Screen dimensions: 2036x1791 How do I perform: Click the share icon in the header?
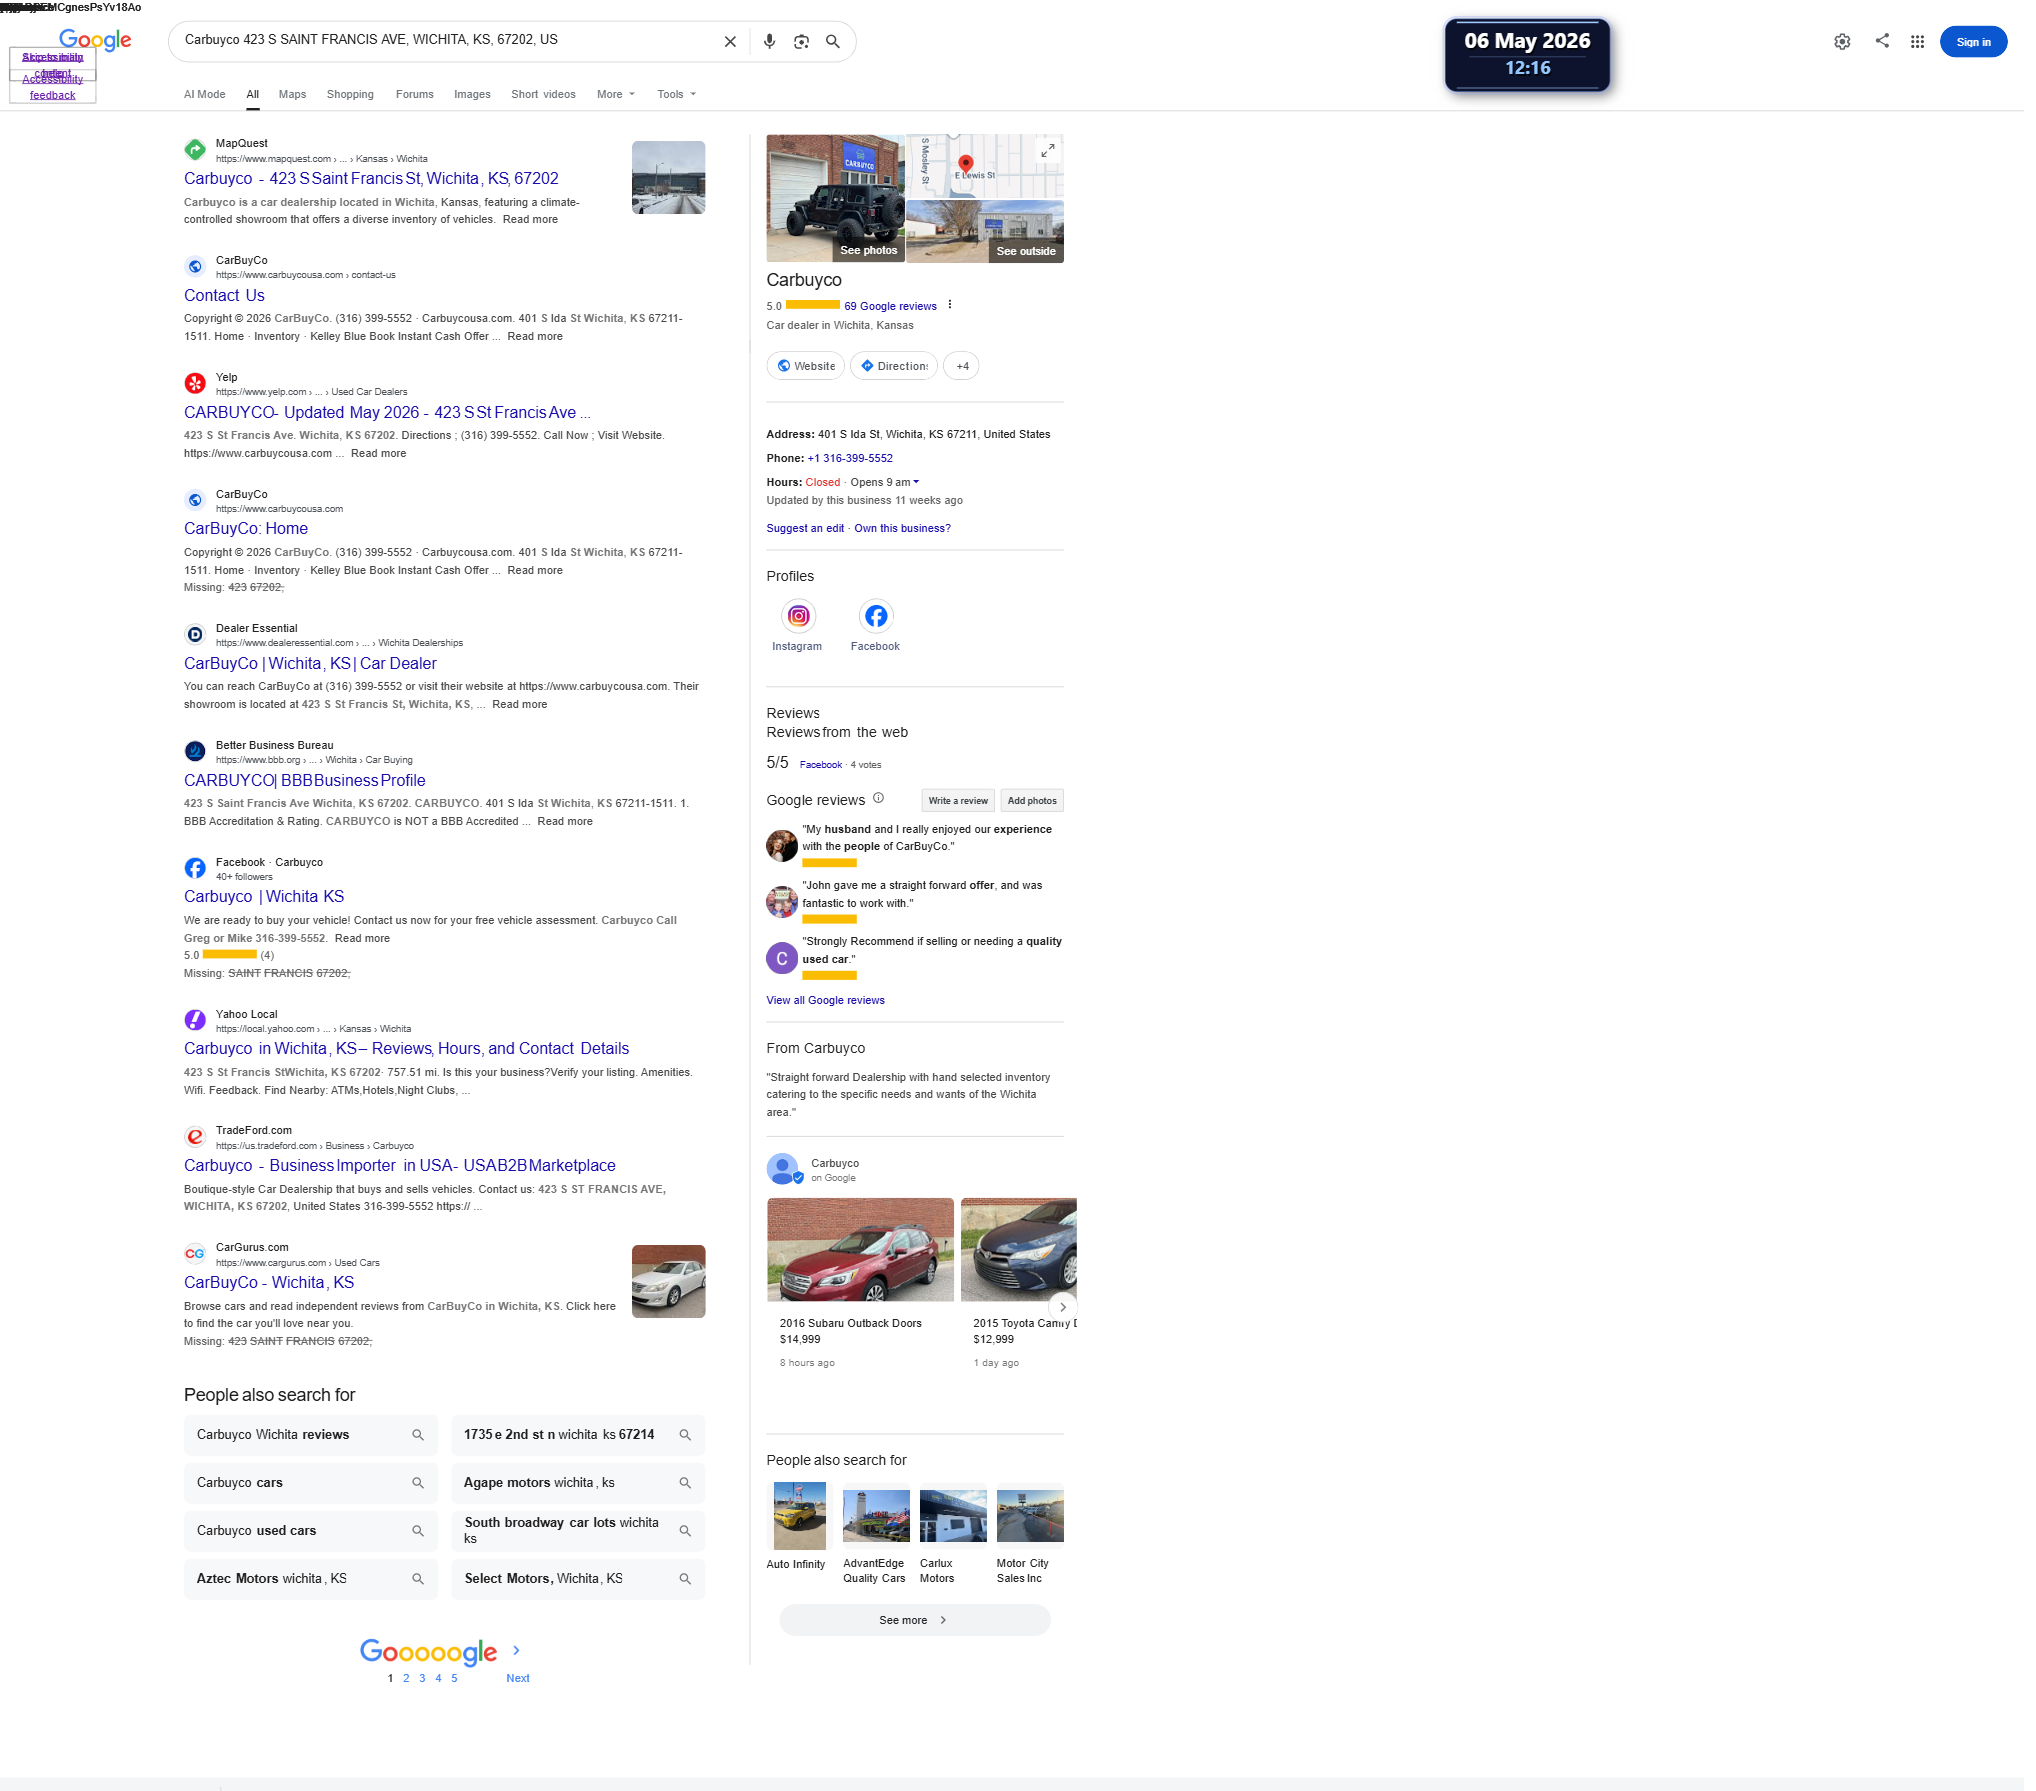coord(1882,41)
